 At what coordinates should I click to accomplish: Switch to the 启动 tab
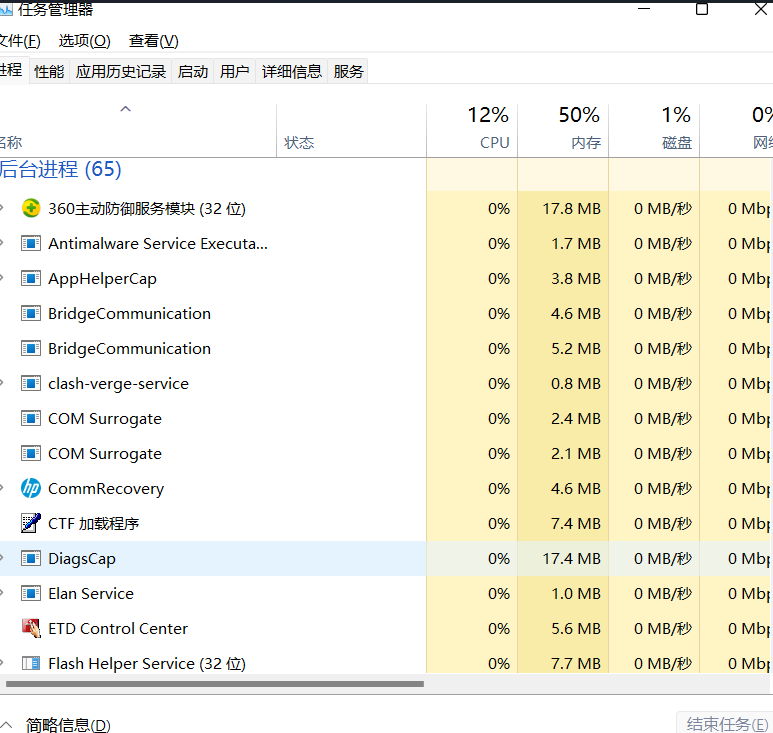[x=193, y=71]
